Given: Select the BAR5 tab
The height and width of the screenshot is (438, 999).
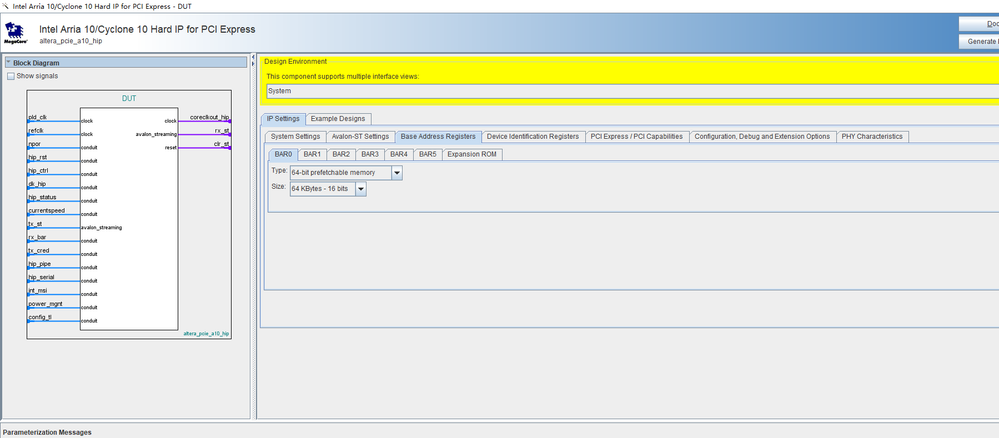Looking at the screenshot, I should pyautogui.click(x=428, y=154).
